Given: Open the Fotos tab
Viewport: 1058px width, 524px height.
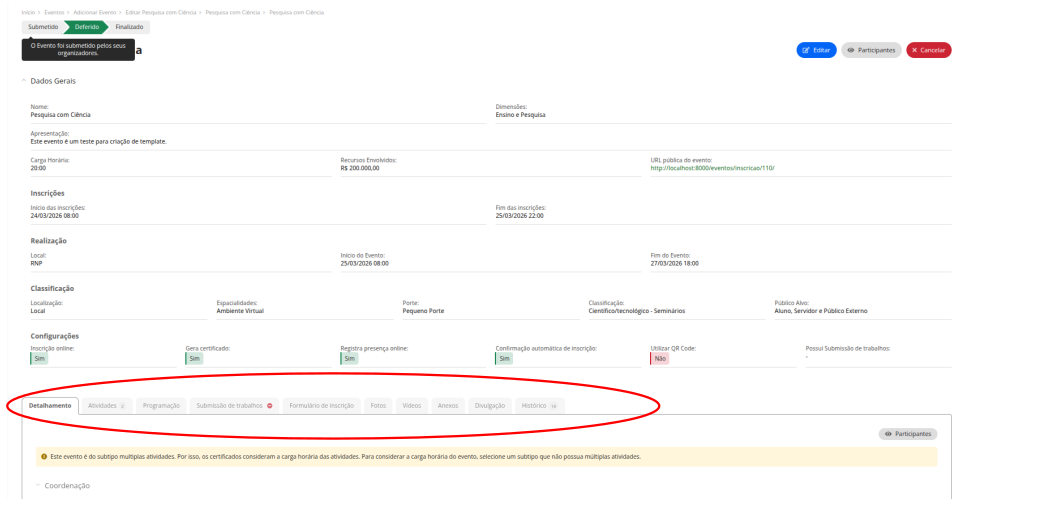Looking at the screenshot, I should [378, 406].
